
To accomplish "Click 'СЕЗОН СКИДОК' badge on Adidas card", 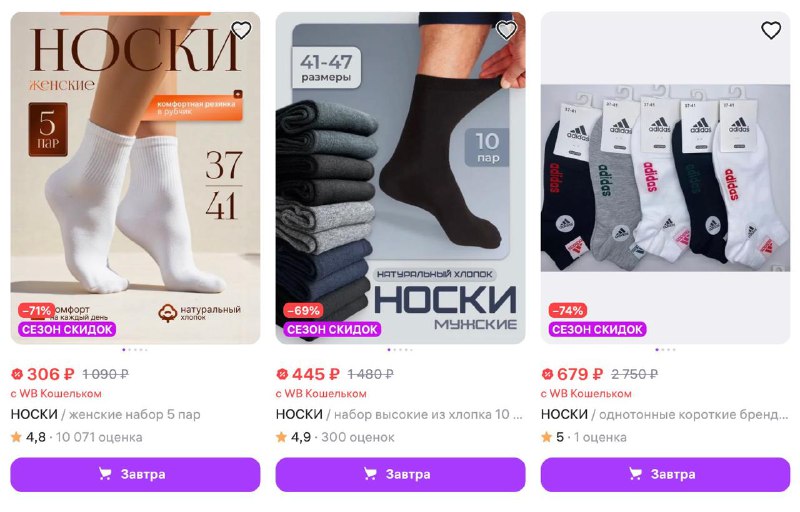I will tap(597, 329).
